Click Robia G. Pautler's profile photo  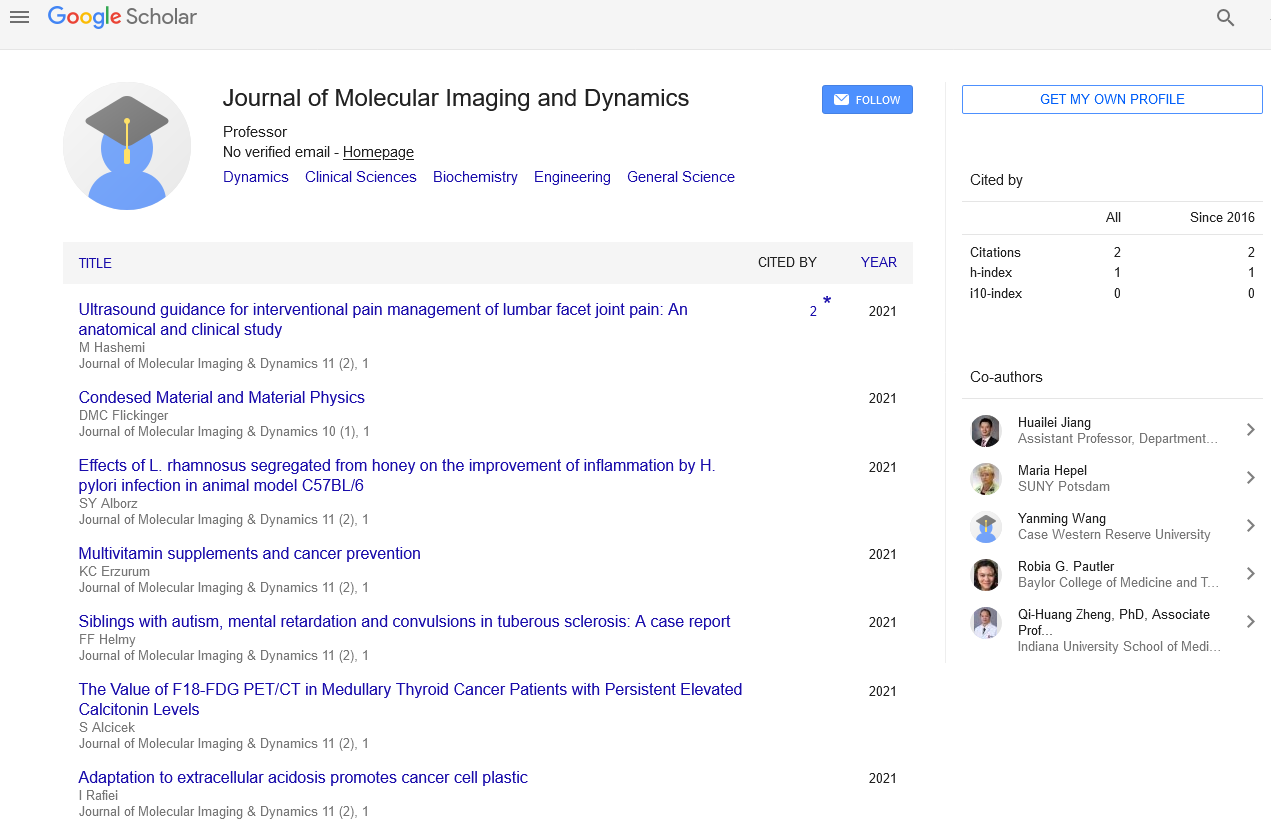986,574
